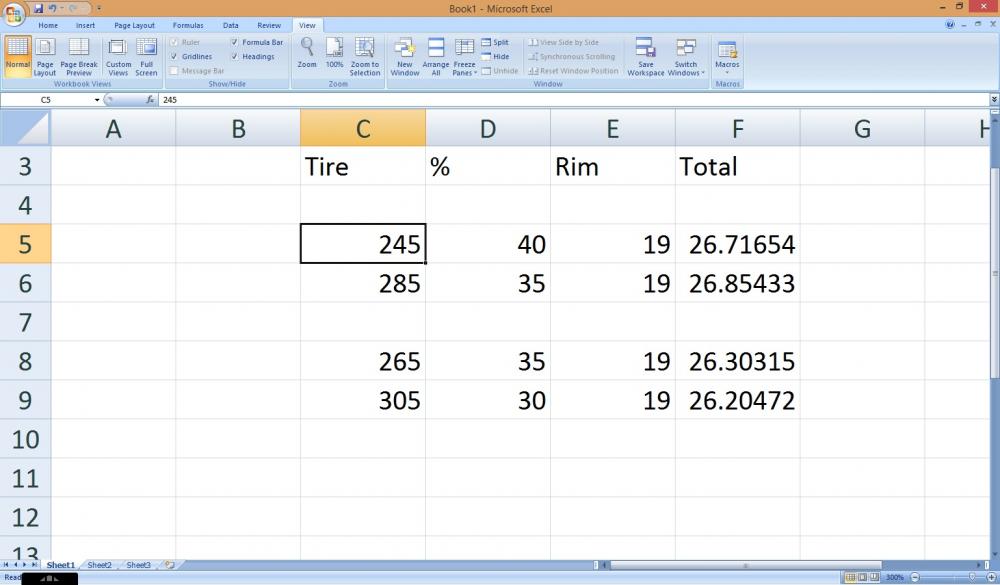Click Save Workspace
The height and width of the screenshot is (585, 1000).
click(645, 56)
